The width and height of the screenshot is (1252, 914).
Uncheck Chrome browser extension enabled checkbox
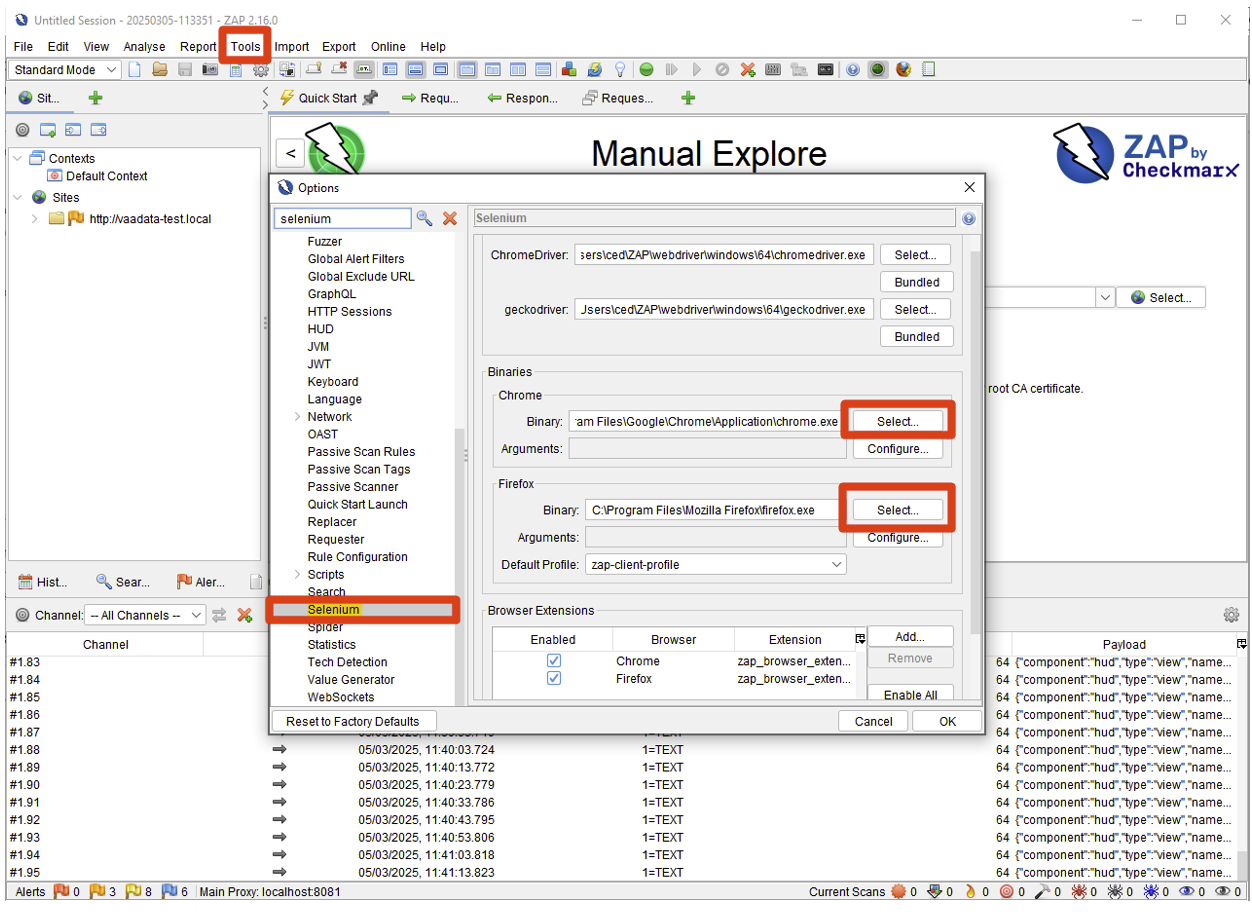pos(553,661)
